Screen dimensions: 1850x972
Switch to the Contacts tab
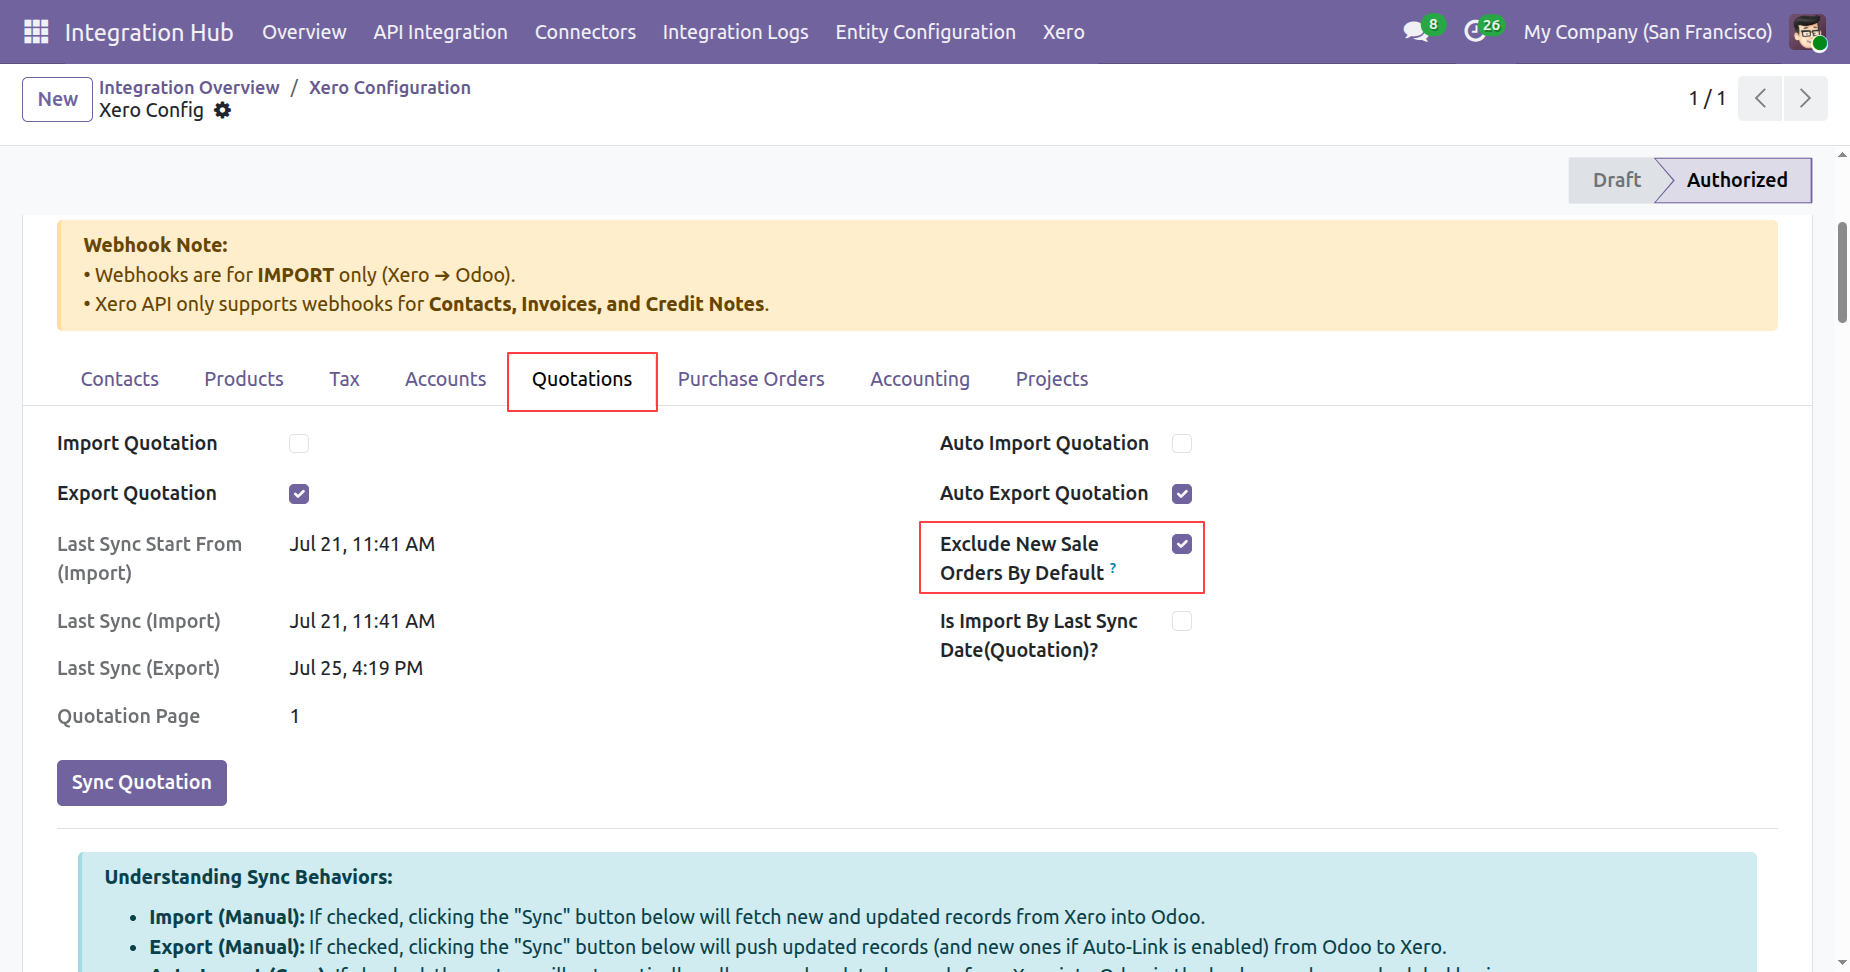[120, 379]
